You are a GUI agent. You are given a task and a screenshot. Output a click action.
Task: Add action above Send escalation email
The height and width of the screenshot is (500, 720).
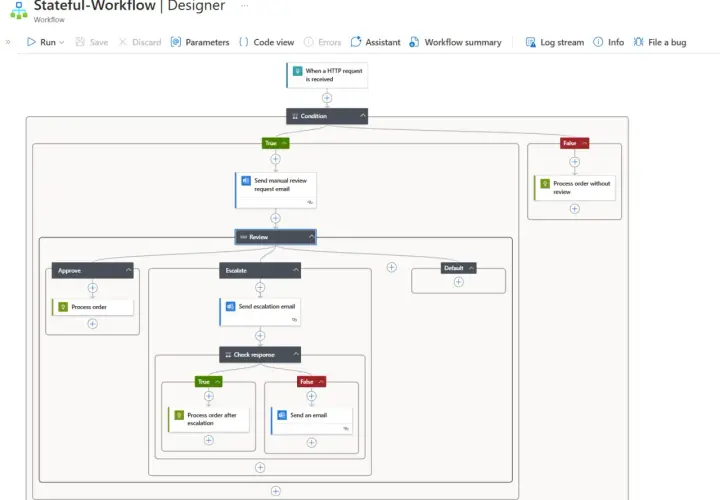(x=260, y=287)
